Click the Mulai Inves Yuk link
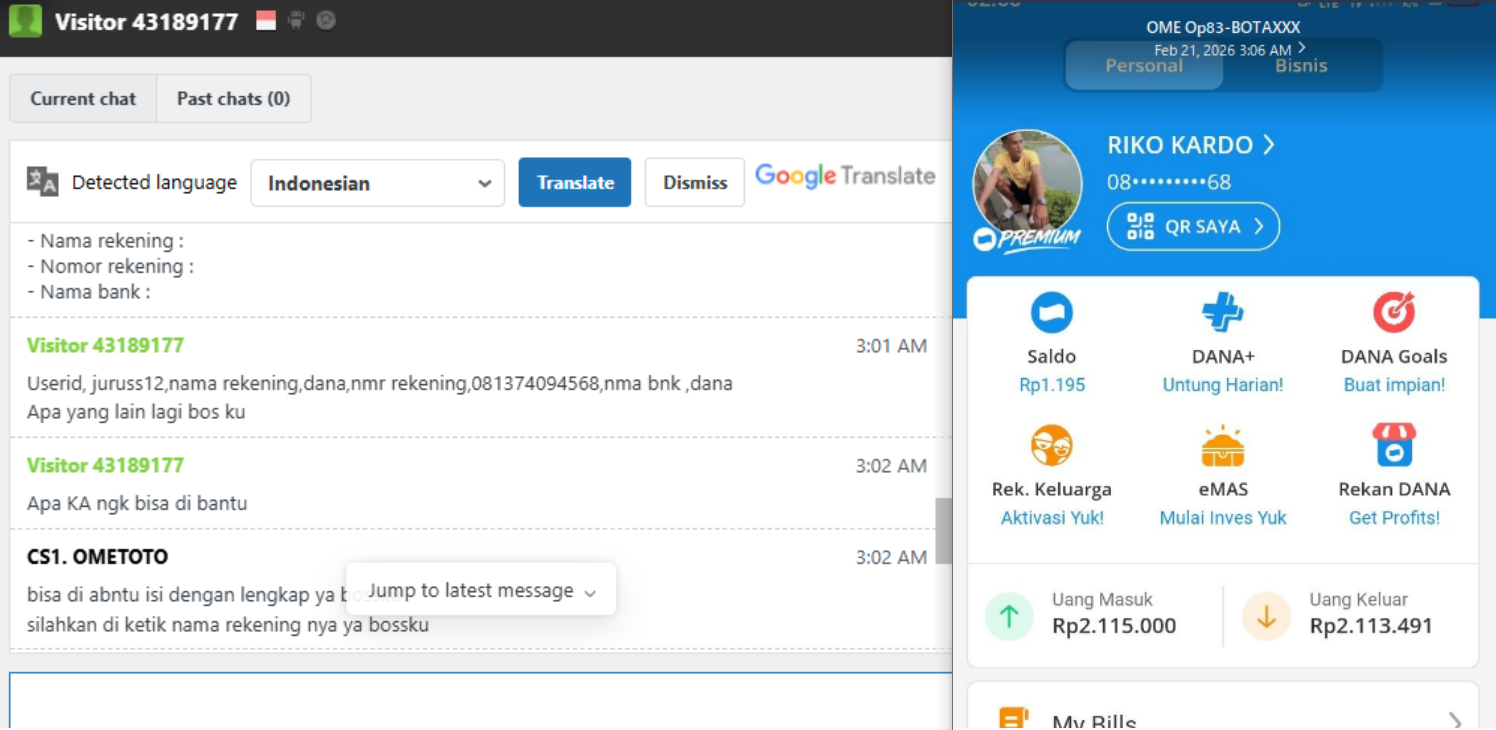This screenshot has width=1496, height=730. [x=1222, y=518]
